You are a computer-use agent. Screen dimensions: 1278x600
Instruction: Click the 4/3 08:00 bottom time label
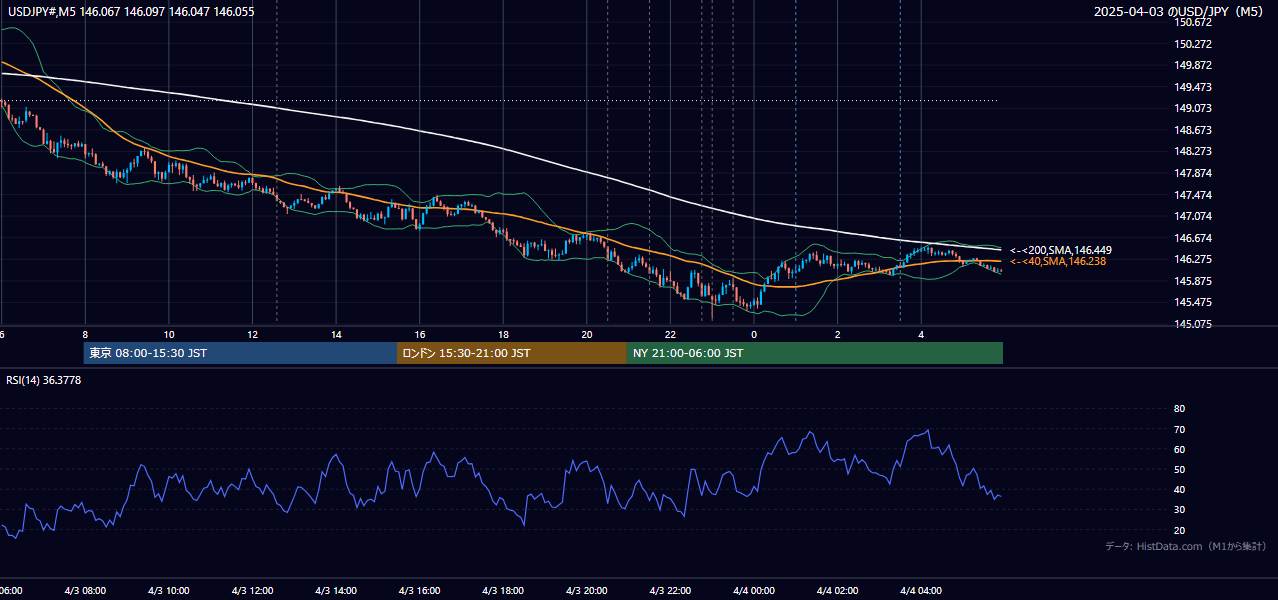[x=85, y=591]
